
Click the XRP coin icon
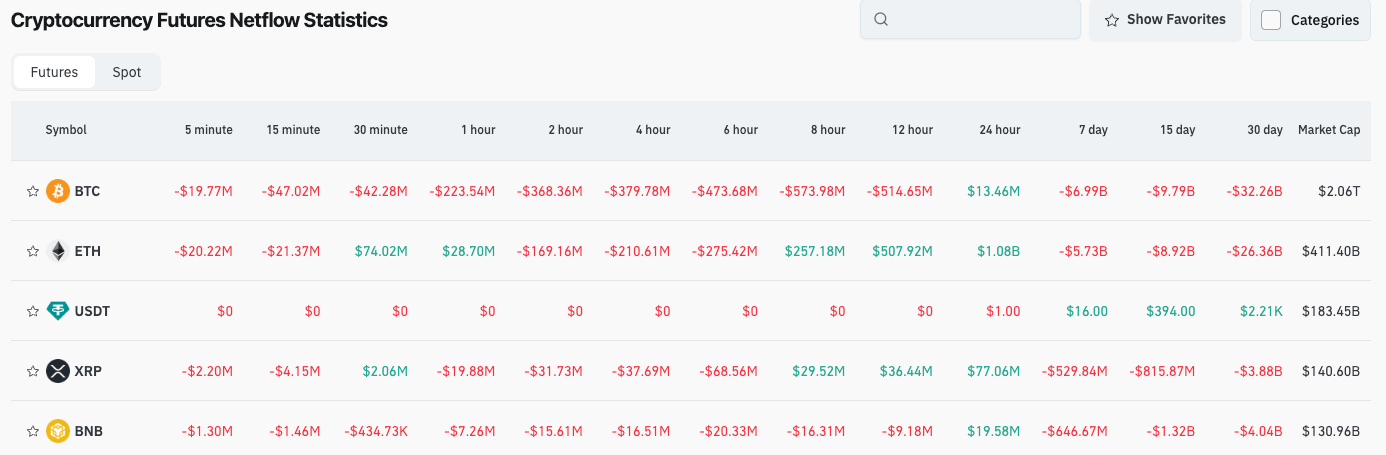tap(58, 371)
